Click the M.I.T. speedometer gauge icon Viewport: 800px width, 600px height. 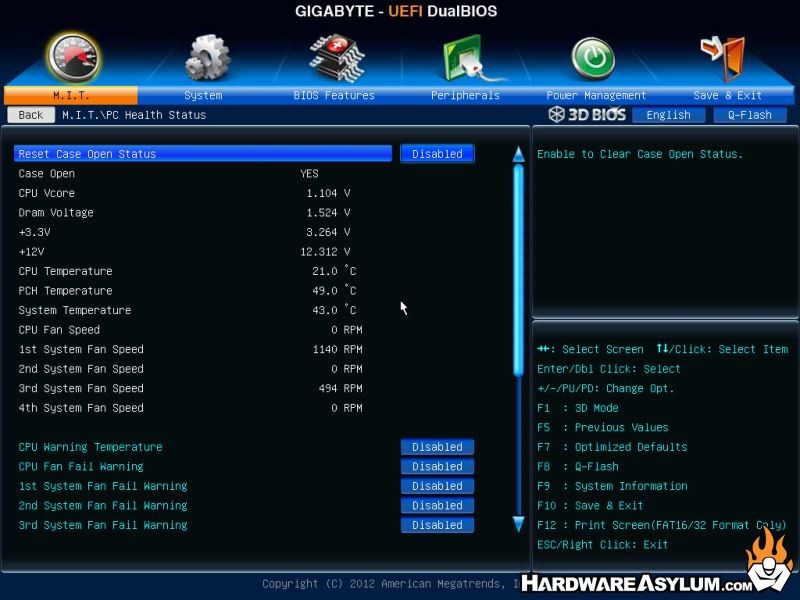pos(73,58)
